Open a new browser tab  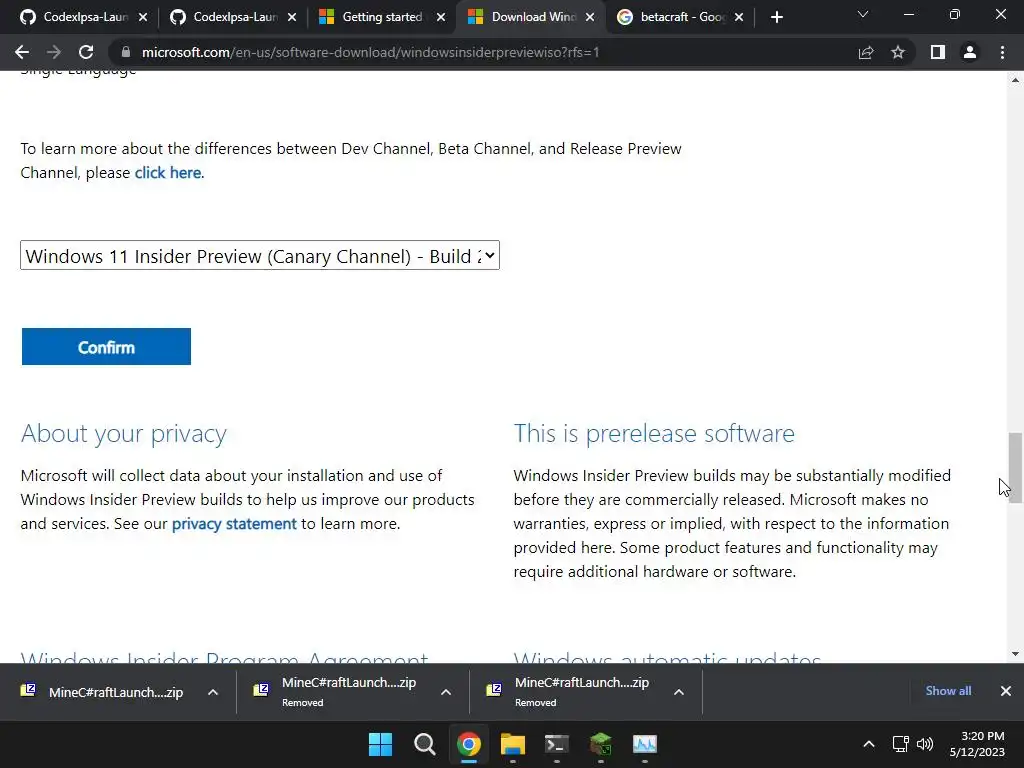776,17
